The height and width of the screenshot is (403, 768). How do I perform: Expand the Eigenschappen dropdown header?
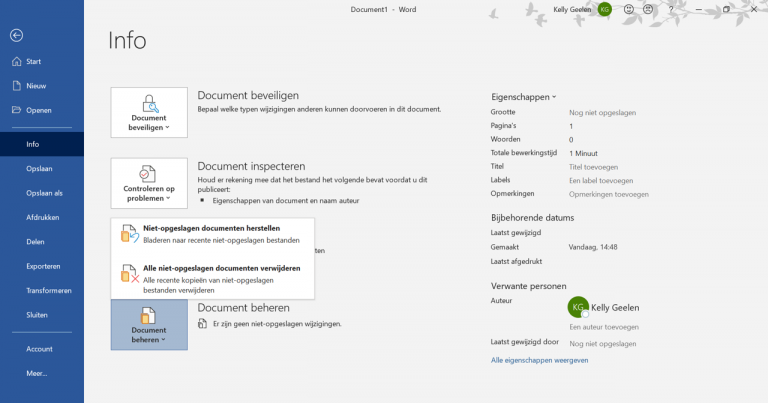[x=524, y=97]
